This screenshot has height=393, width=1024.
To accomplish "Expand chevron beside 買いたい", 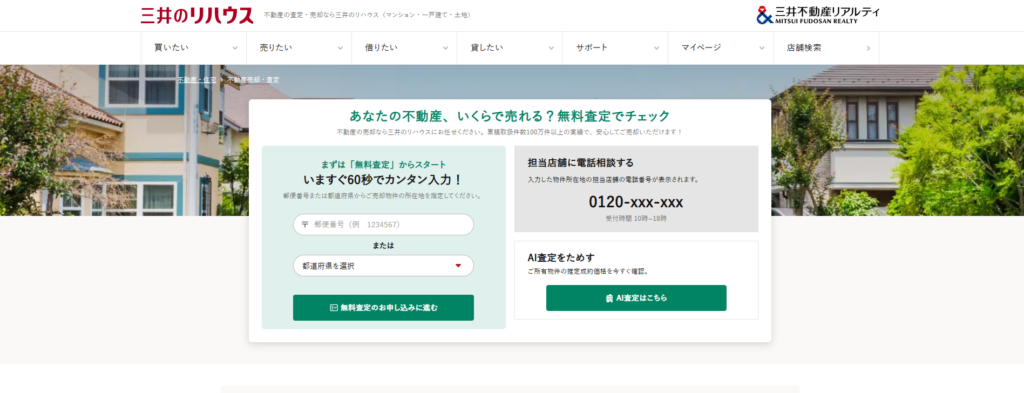I will click(x=235, y=48).
